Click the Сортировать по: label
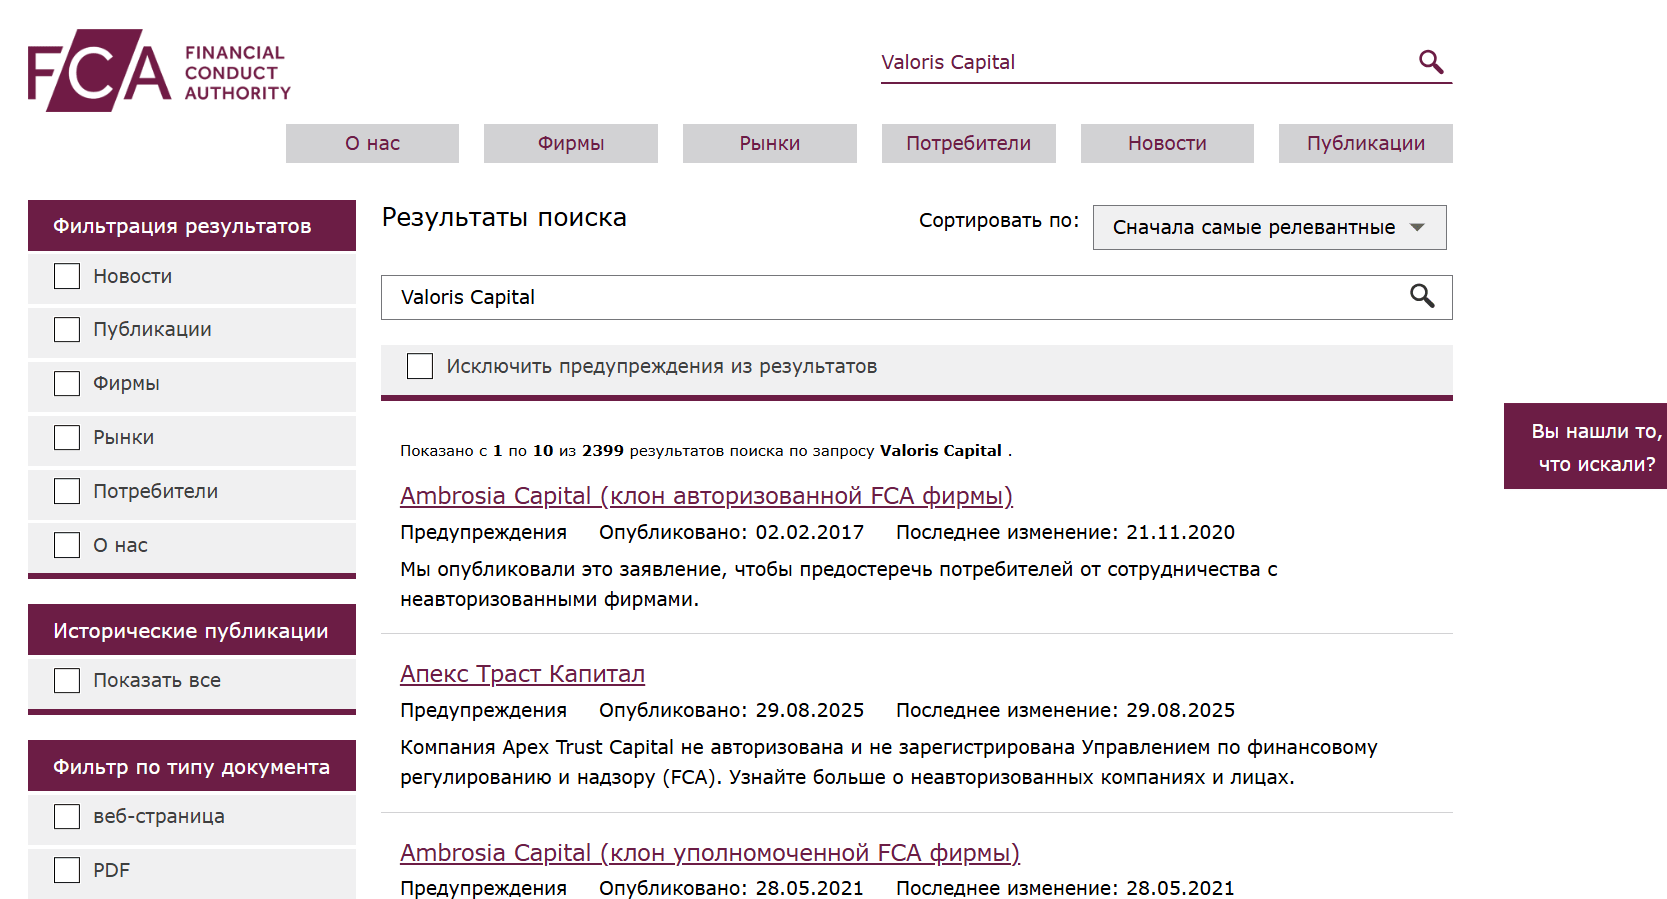 [x=999, y=220]
